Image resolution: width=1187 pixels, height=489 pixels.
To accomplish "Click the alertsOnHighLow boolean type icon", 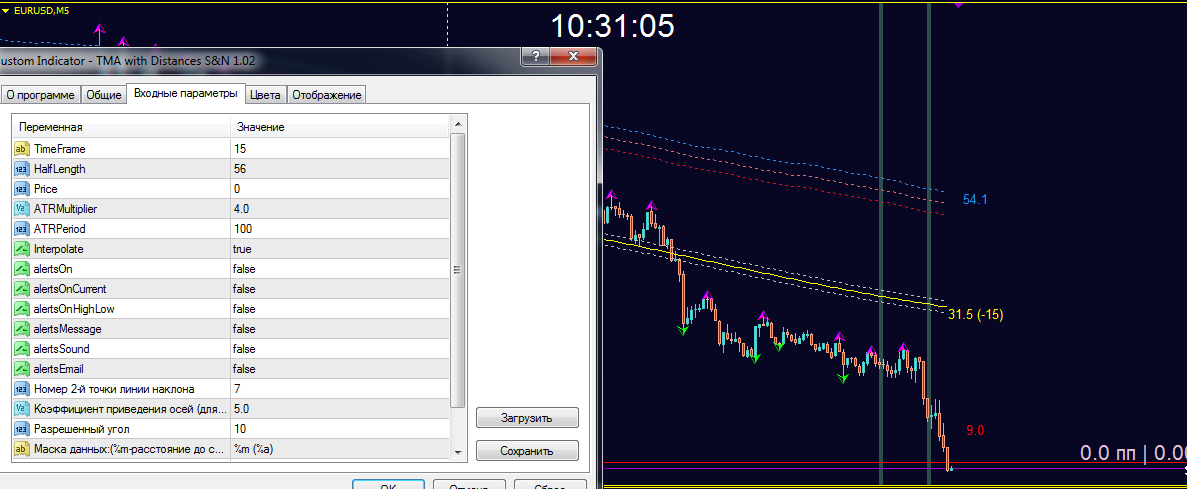I will pos(21,309).
